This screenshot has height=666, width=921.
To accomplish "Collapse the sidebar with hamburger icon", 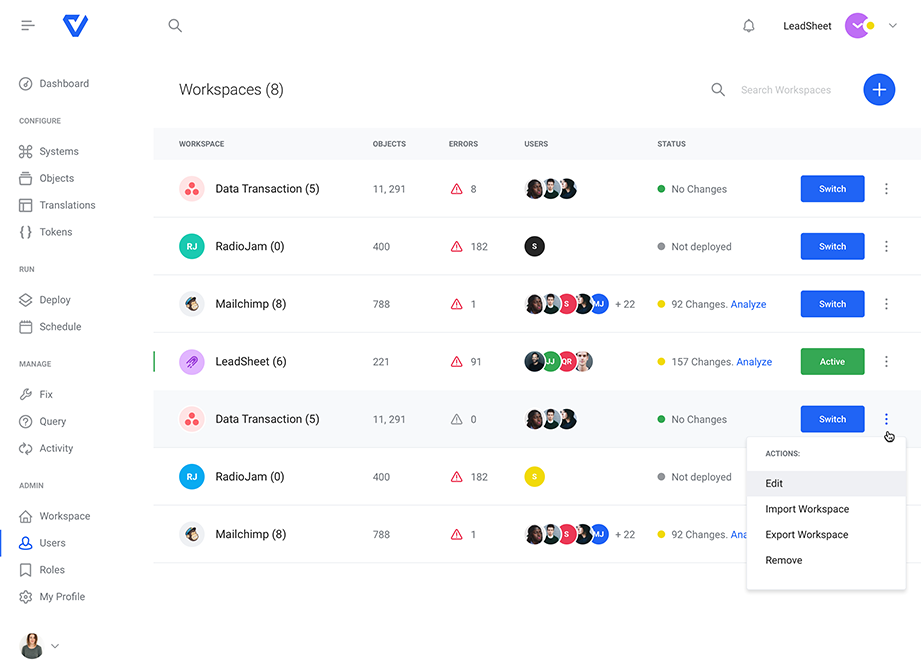I will point(28,26).
